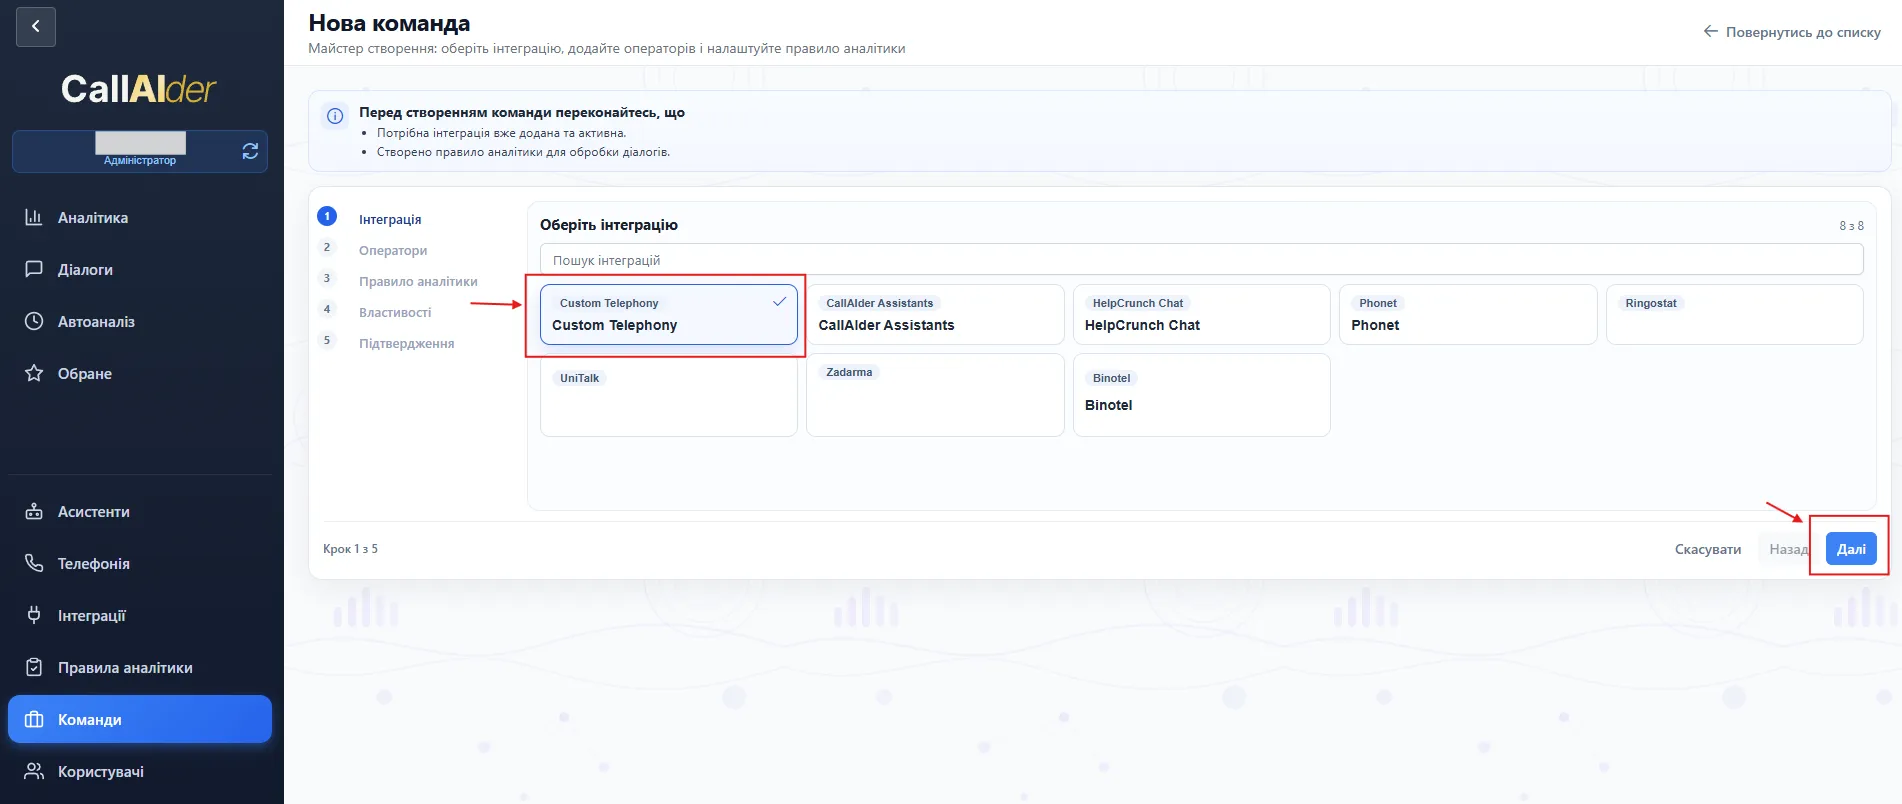Select the HelpCrunch Chat integration card
The image size is (1902, 804).
(1201, 314)
